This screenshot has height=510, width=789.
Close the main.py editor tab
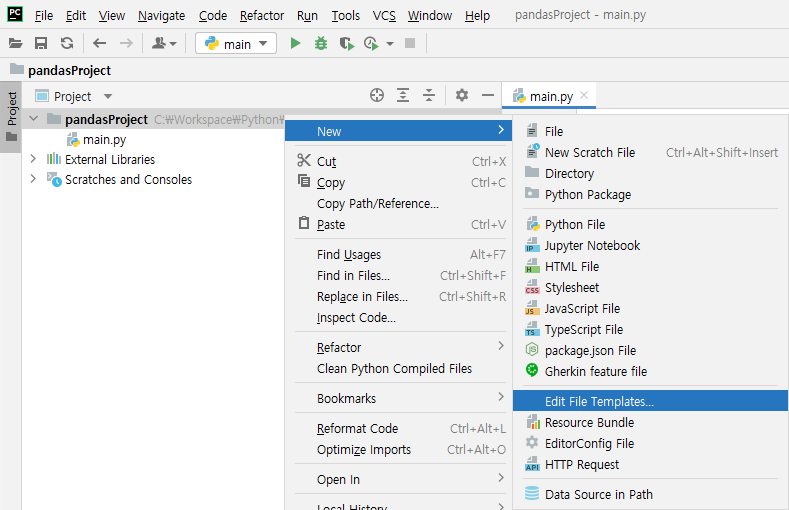(x=584, y=95)
